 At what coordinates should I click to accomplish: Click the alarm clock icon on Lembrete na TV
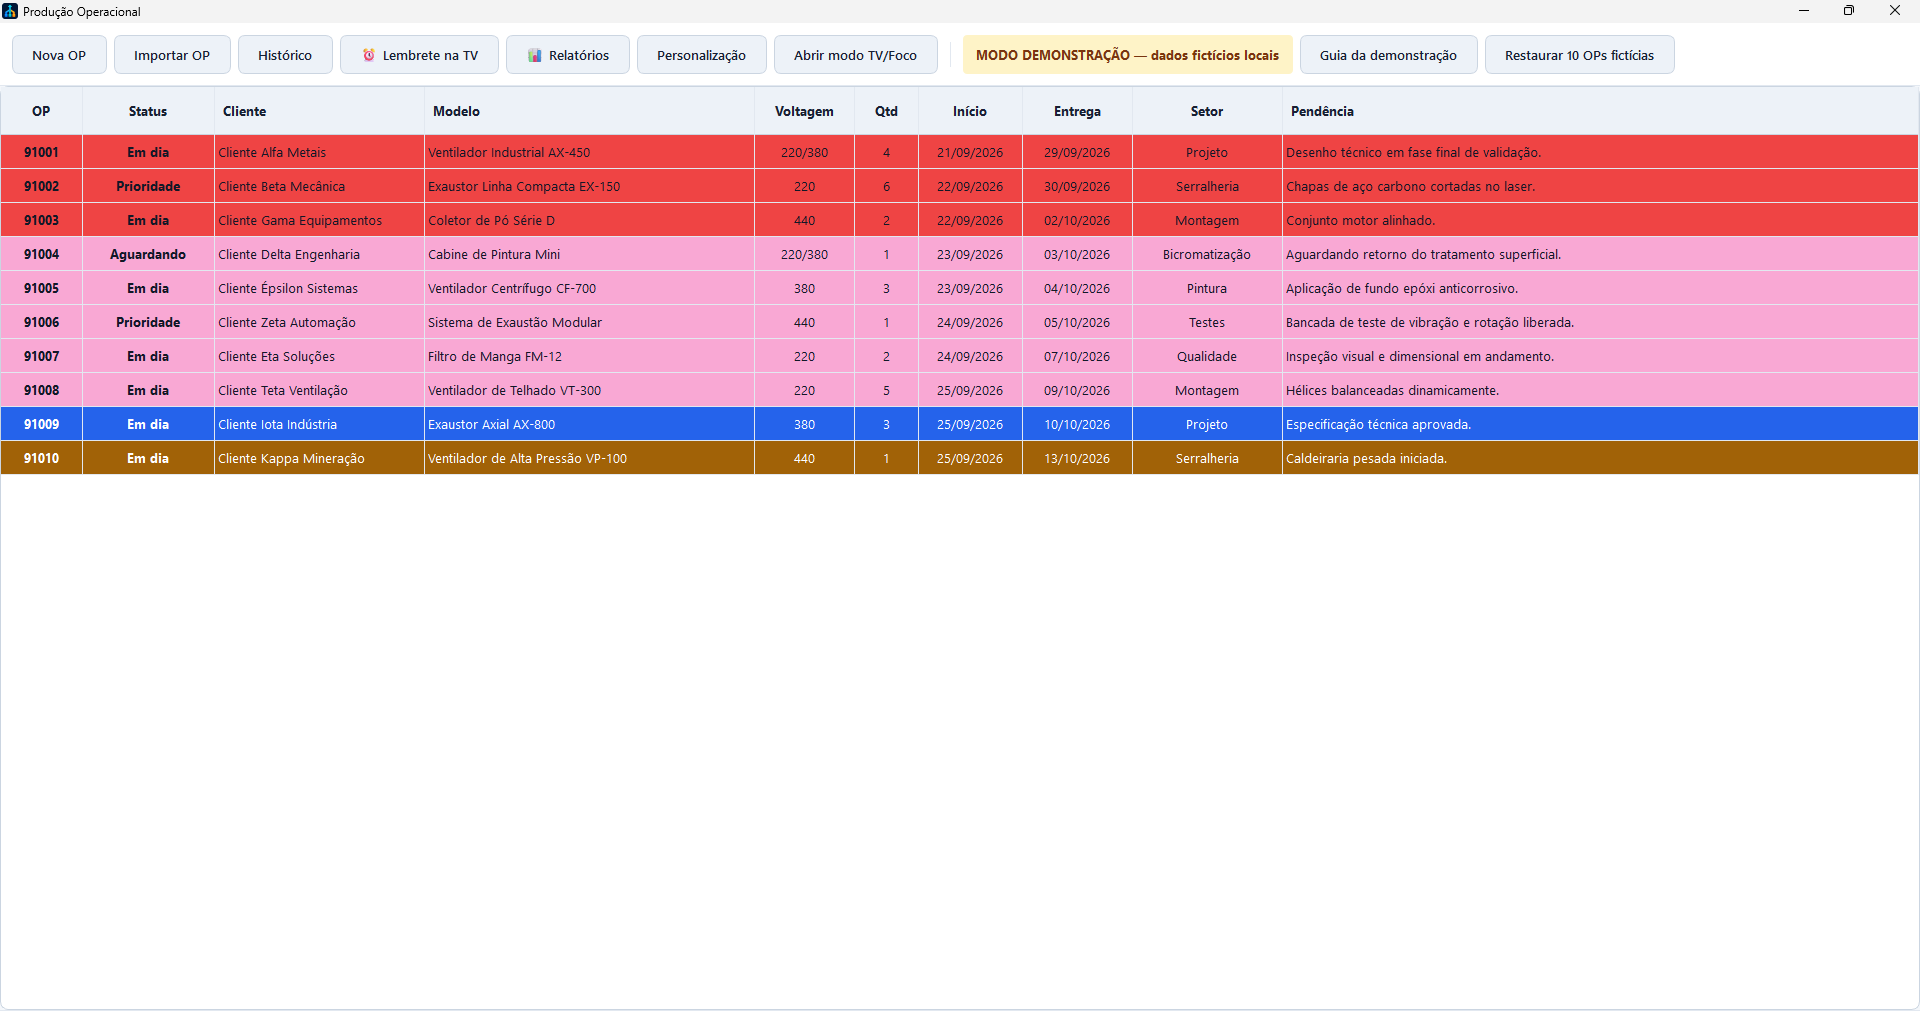369,55
